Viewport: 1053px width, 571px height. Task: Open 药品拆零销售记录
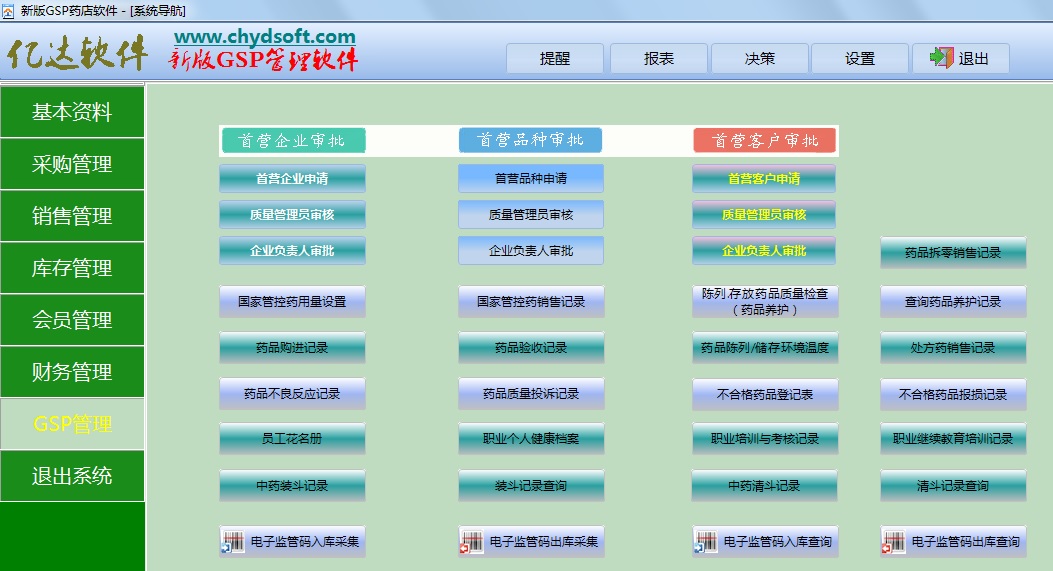[x=953, y=253]
